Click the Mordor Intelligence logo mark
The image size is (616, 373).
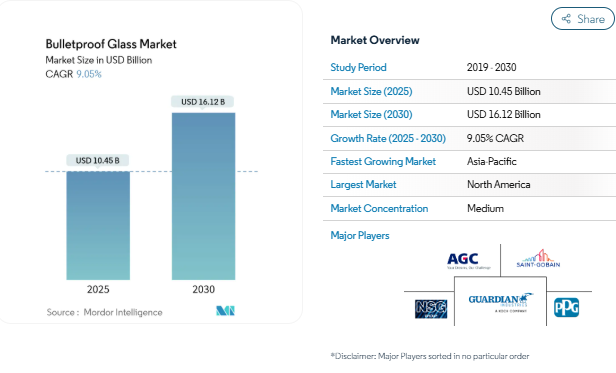pyautogui.click(x=226, y=311)
